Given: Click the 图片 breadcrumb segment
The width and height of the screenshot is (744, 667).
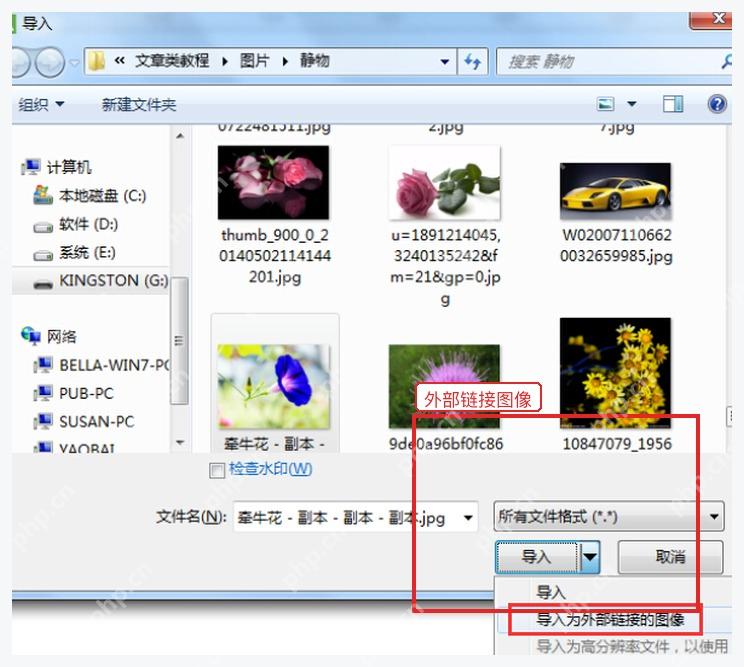Looking at the screenshot, I should tap(254, 61).
